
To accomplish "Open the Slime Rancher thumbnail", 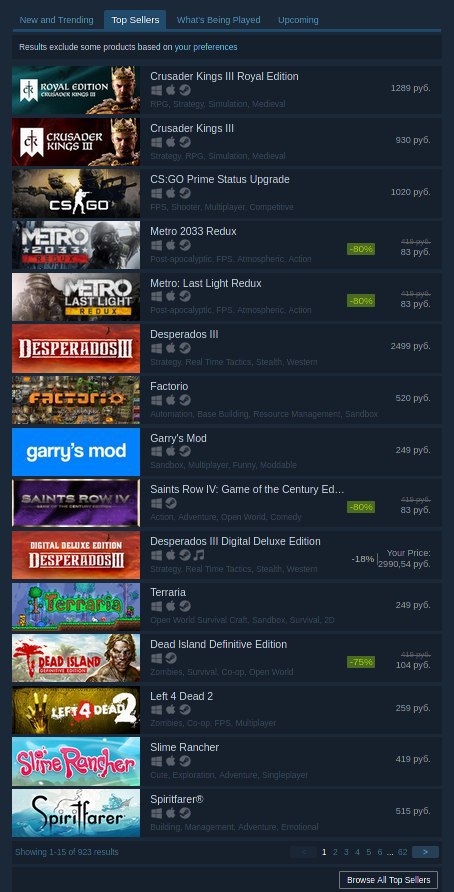I will [76, 762].
